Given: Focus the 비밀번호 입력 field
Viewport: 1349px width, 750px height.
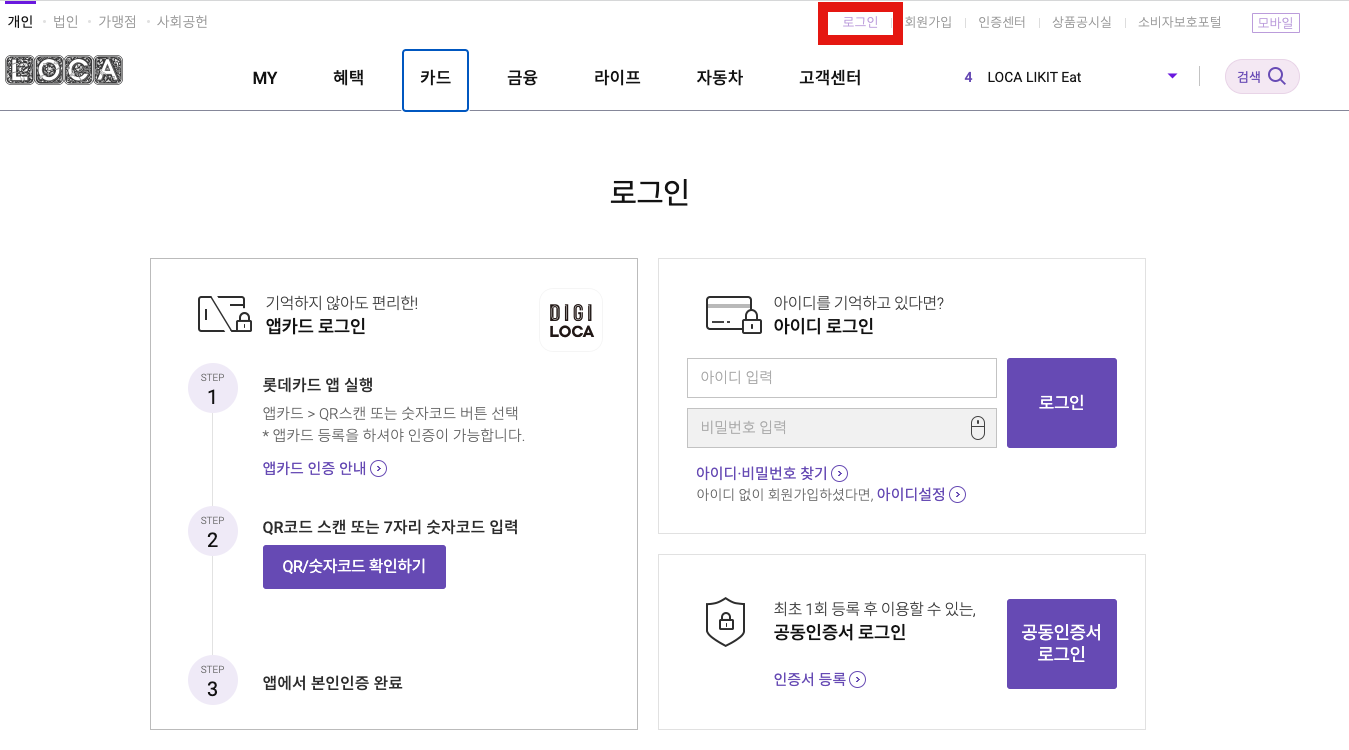Looking at the screenshot, I should (x=841, y=428).
